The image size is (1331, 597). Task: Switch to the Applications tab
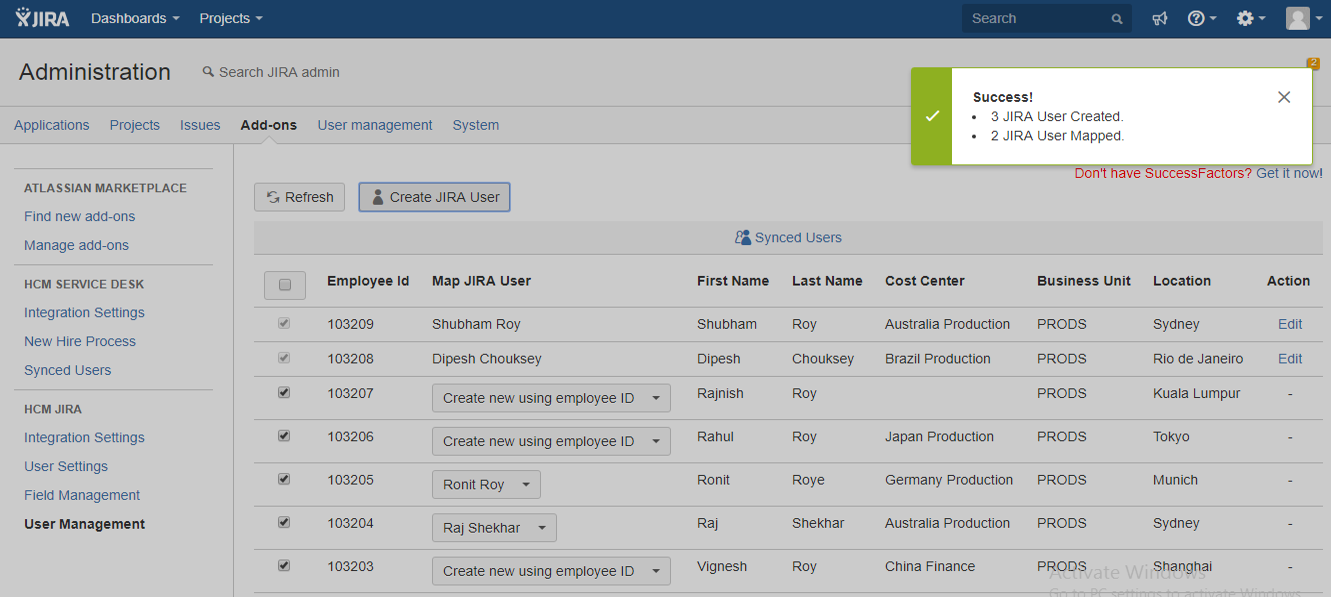click(52, 125)
